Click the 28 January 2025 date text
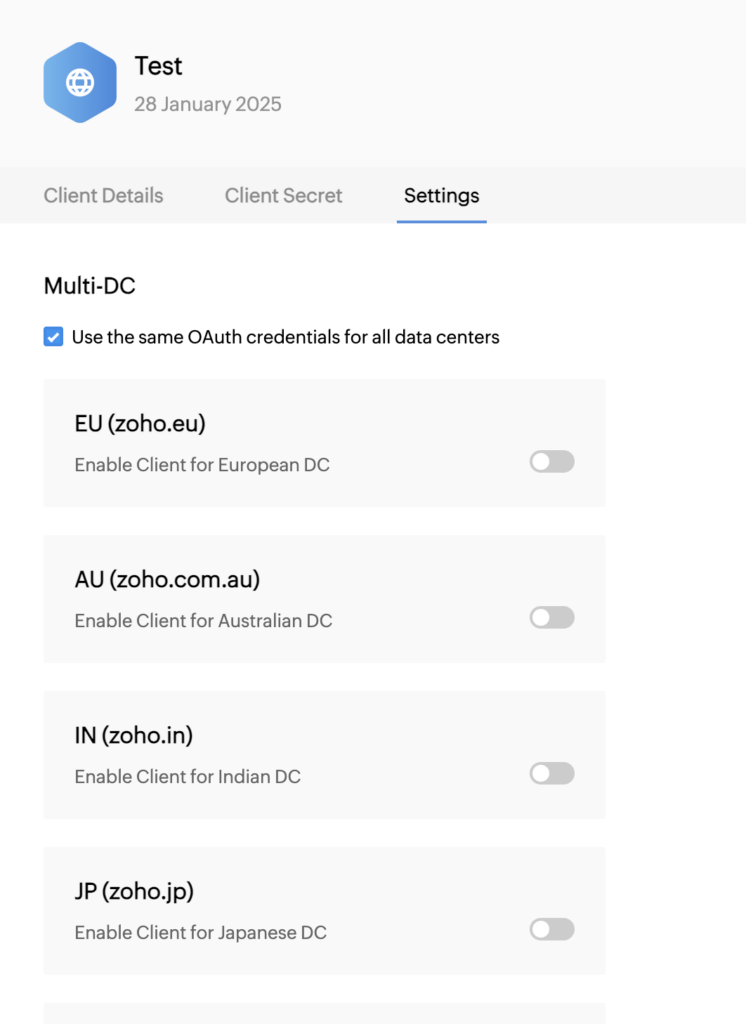 click(x=208, y=104)
